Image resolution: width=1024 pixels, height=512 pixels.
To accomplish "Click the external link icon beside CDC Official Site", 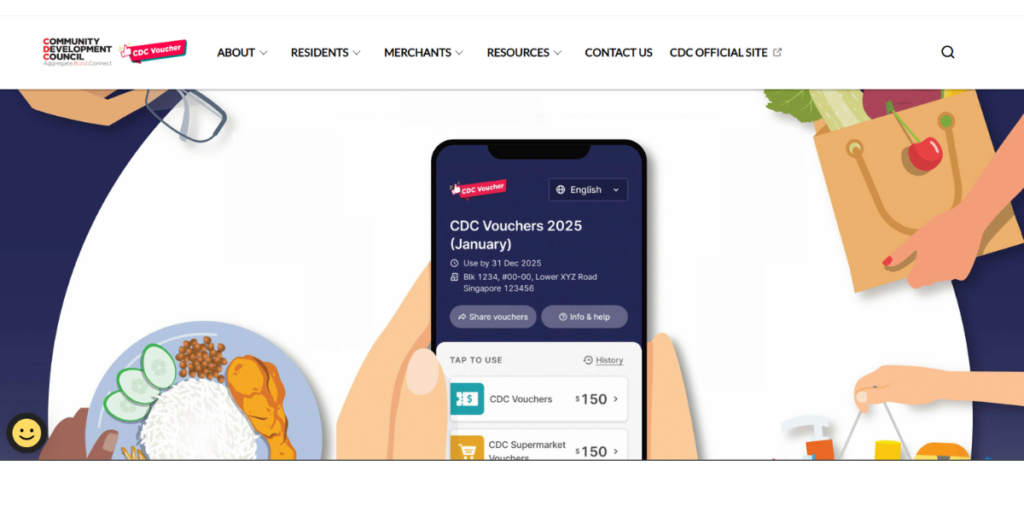I will [x=777, y=52].
